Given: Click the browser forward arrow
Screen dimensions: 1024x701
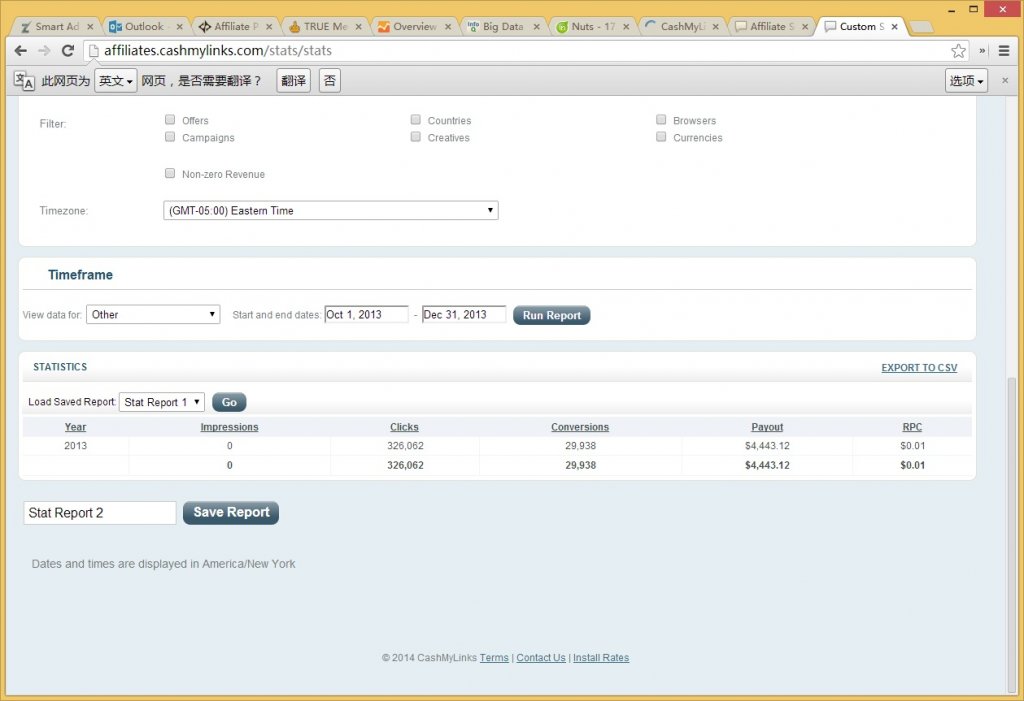Looking at the screenshot, I should [44, 50].
